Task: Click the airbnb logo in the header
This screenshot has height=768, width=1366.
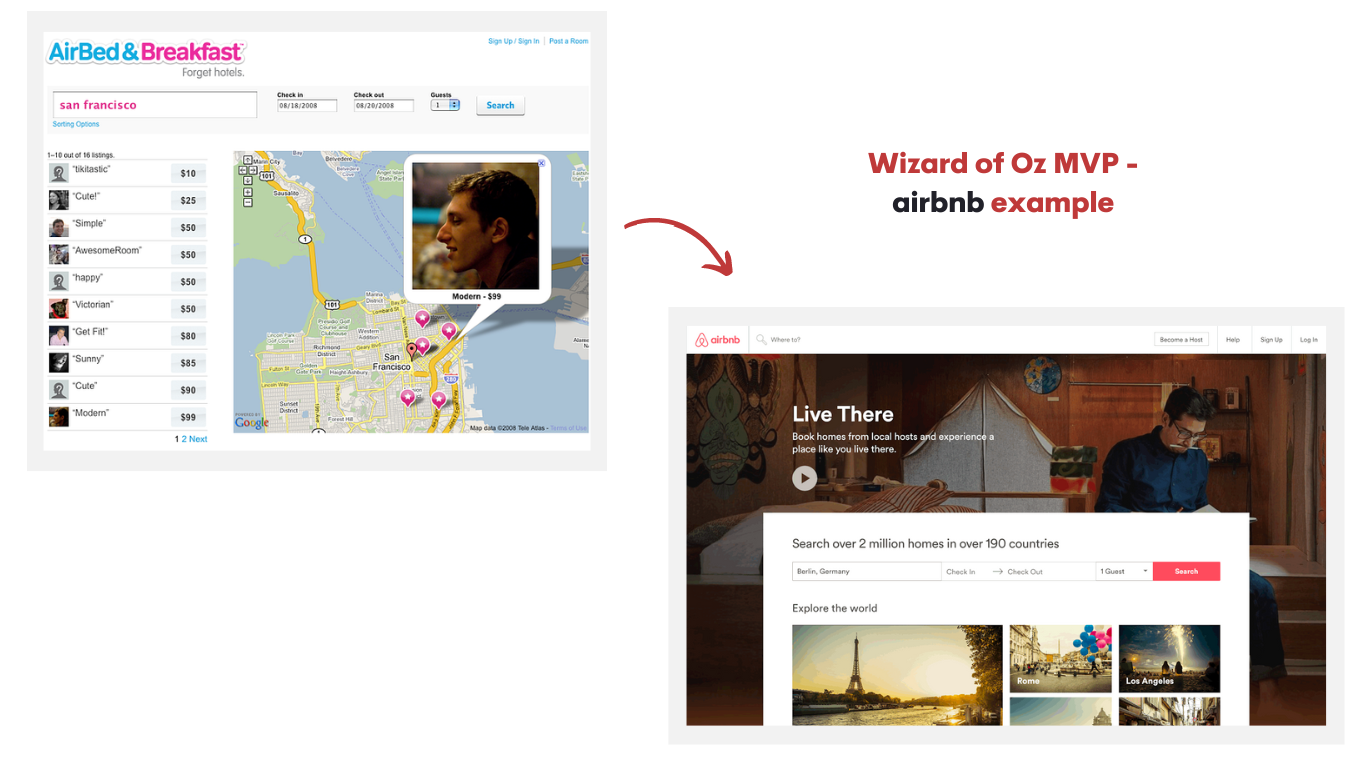Action: tap(718, 340)
